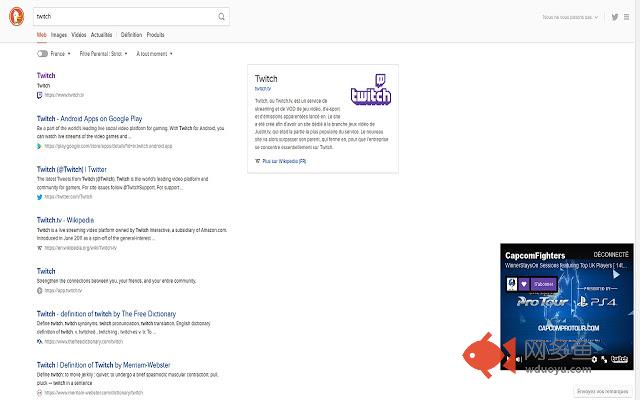Click the heart follow icon in player
This screenshot has height=400, width=640.
(x=524, y=284)
